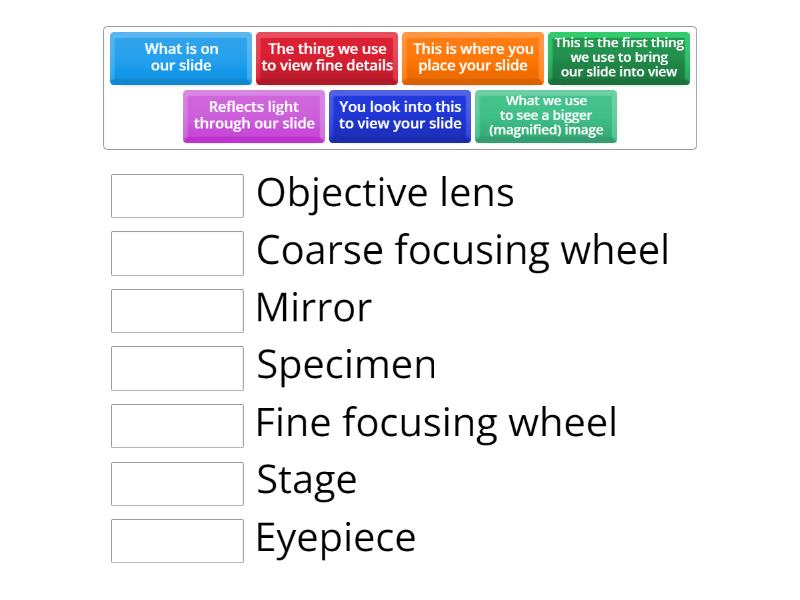Click the purple "Reflects light" tile
Screen dimensions: 800x600
(x=254, y=116)
